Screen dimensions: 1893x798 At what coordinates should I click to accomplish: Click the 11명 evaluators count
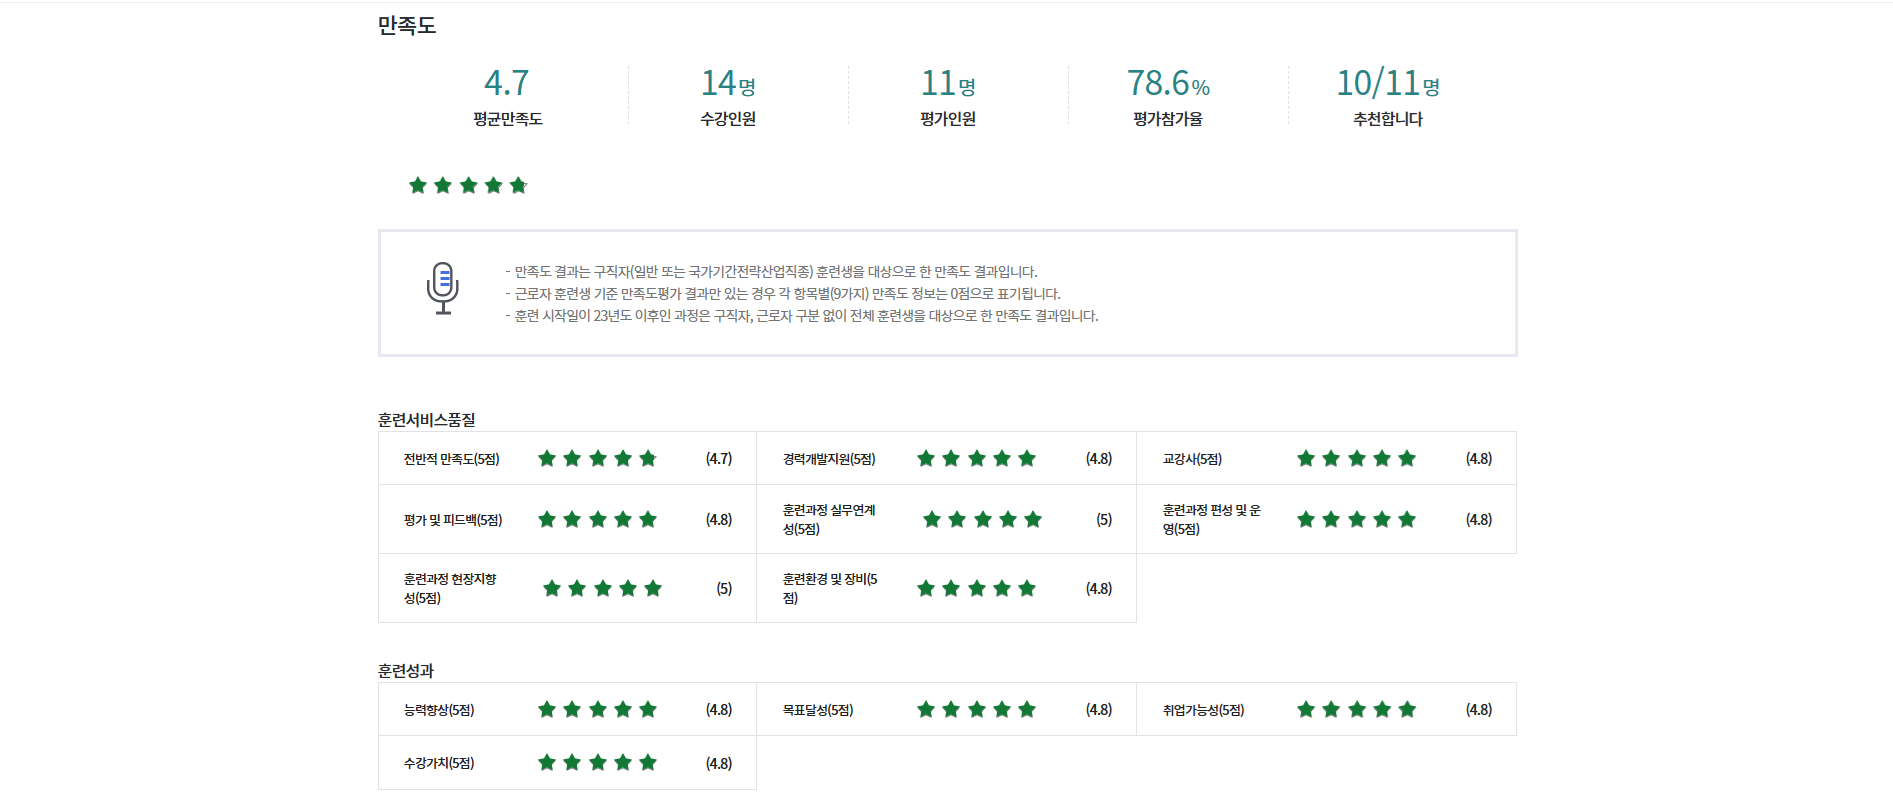tap(948, 83)
